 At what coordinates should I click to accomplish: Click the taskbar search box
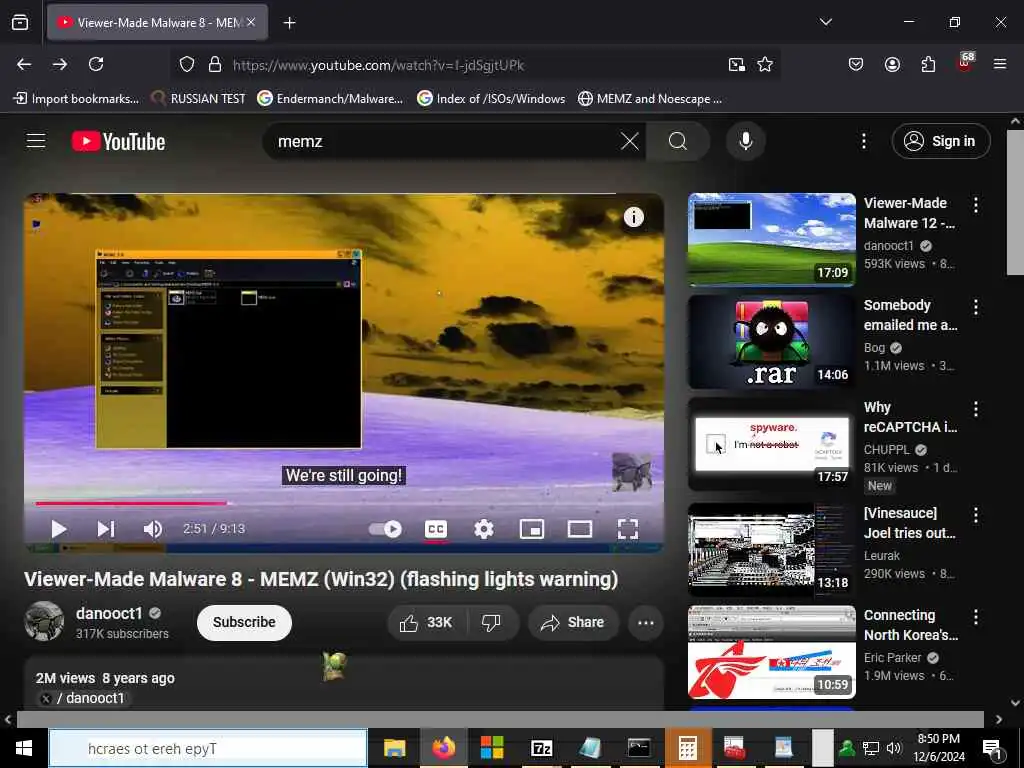click(208, 748)
